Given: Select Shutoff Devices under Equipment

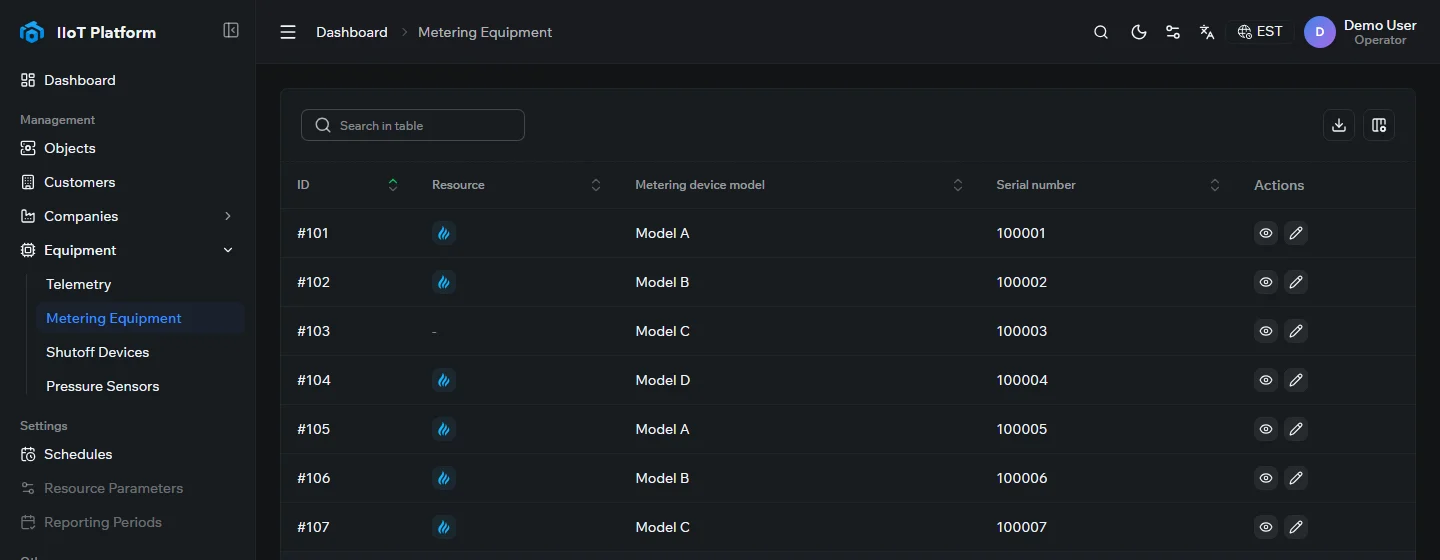Looking at the screenshot, I should [x=140, y=352].
